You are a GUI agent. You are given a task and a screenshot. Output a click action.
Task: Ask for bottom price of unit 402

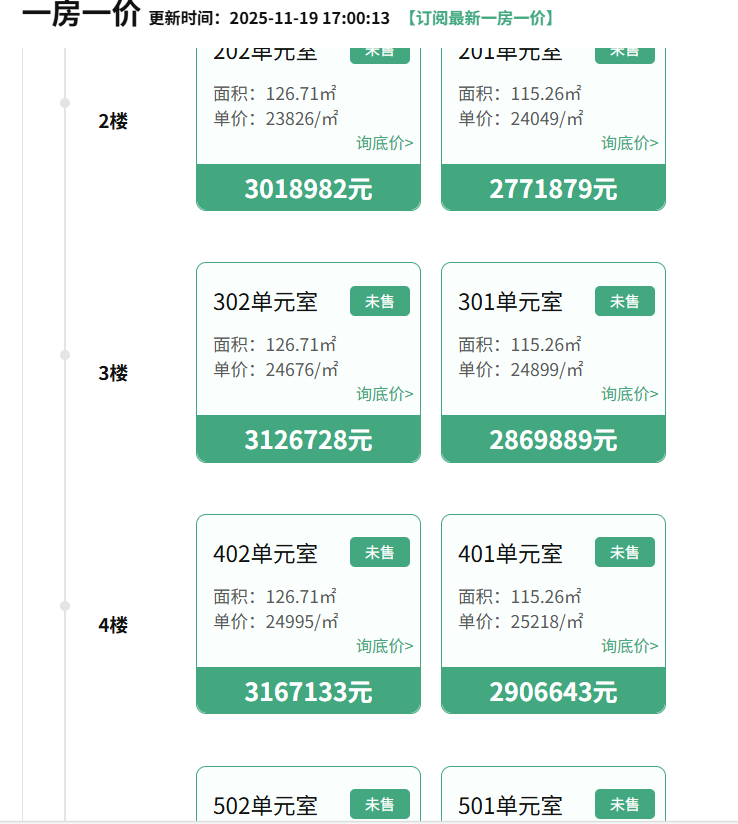tap(384, 646)
